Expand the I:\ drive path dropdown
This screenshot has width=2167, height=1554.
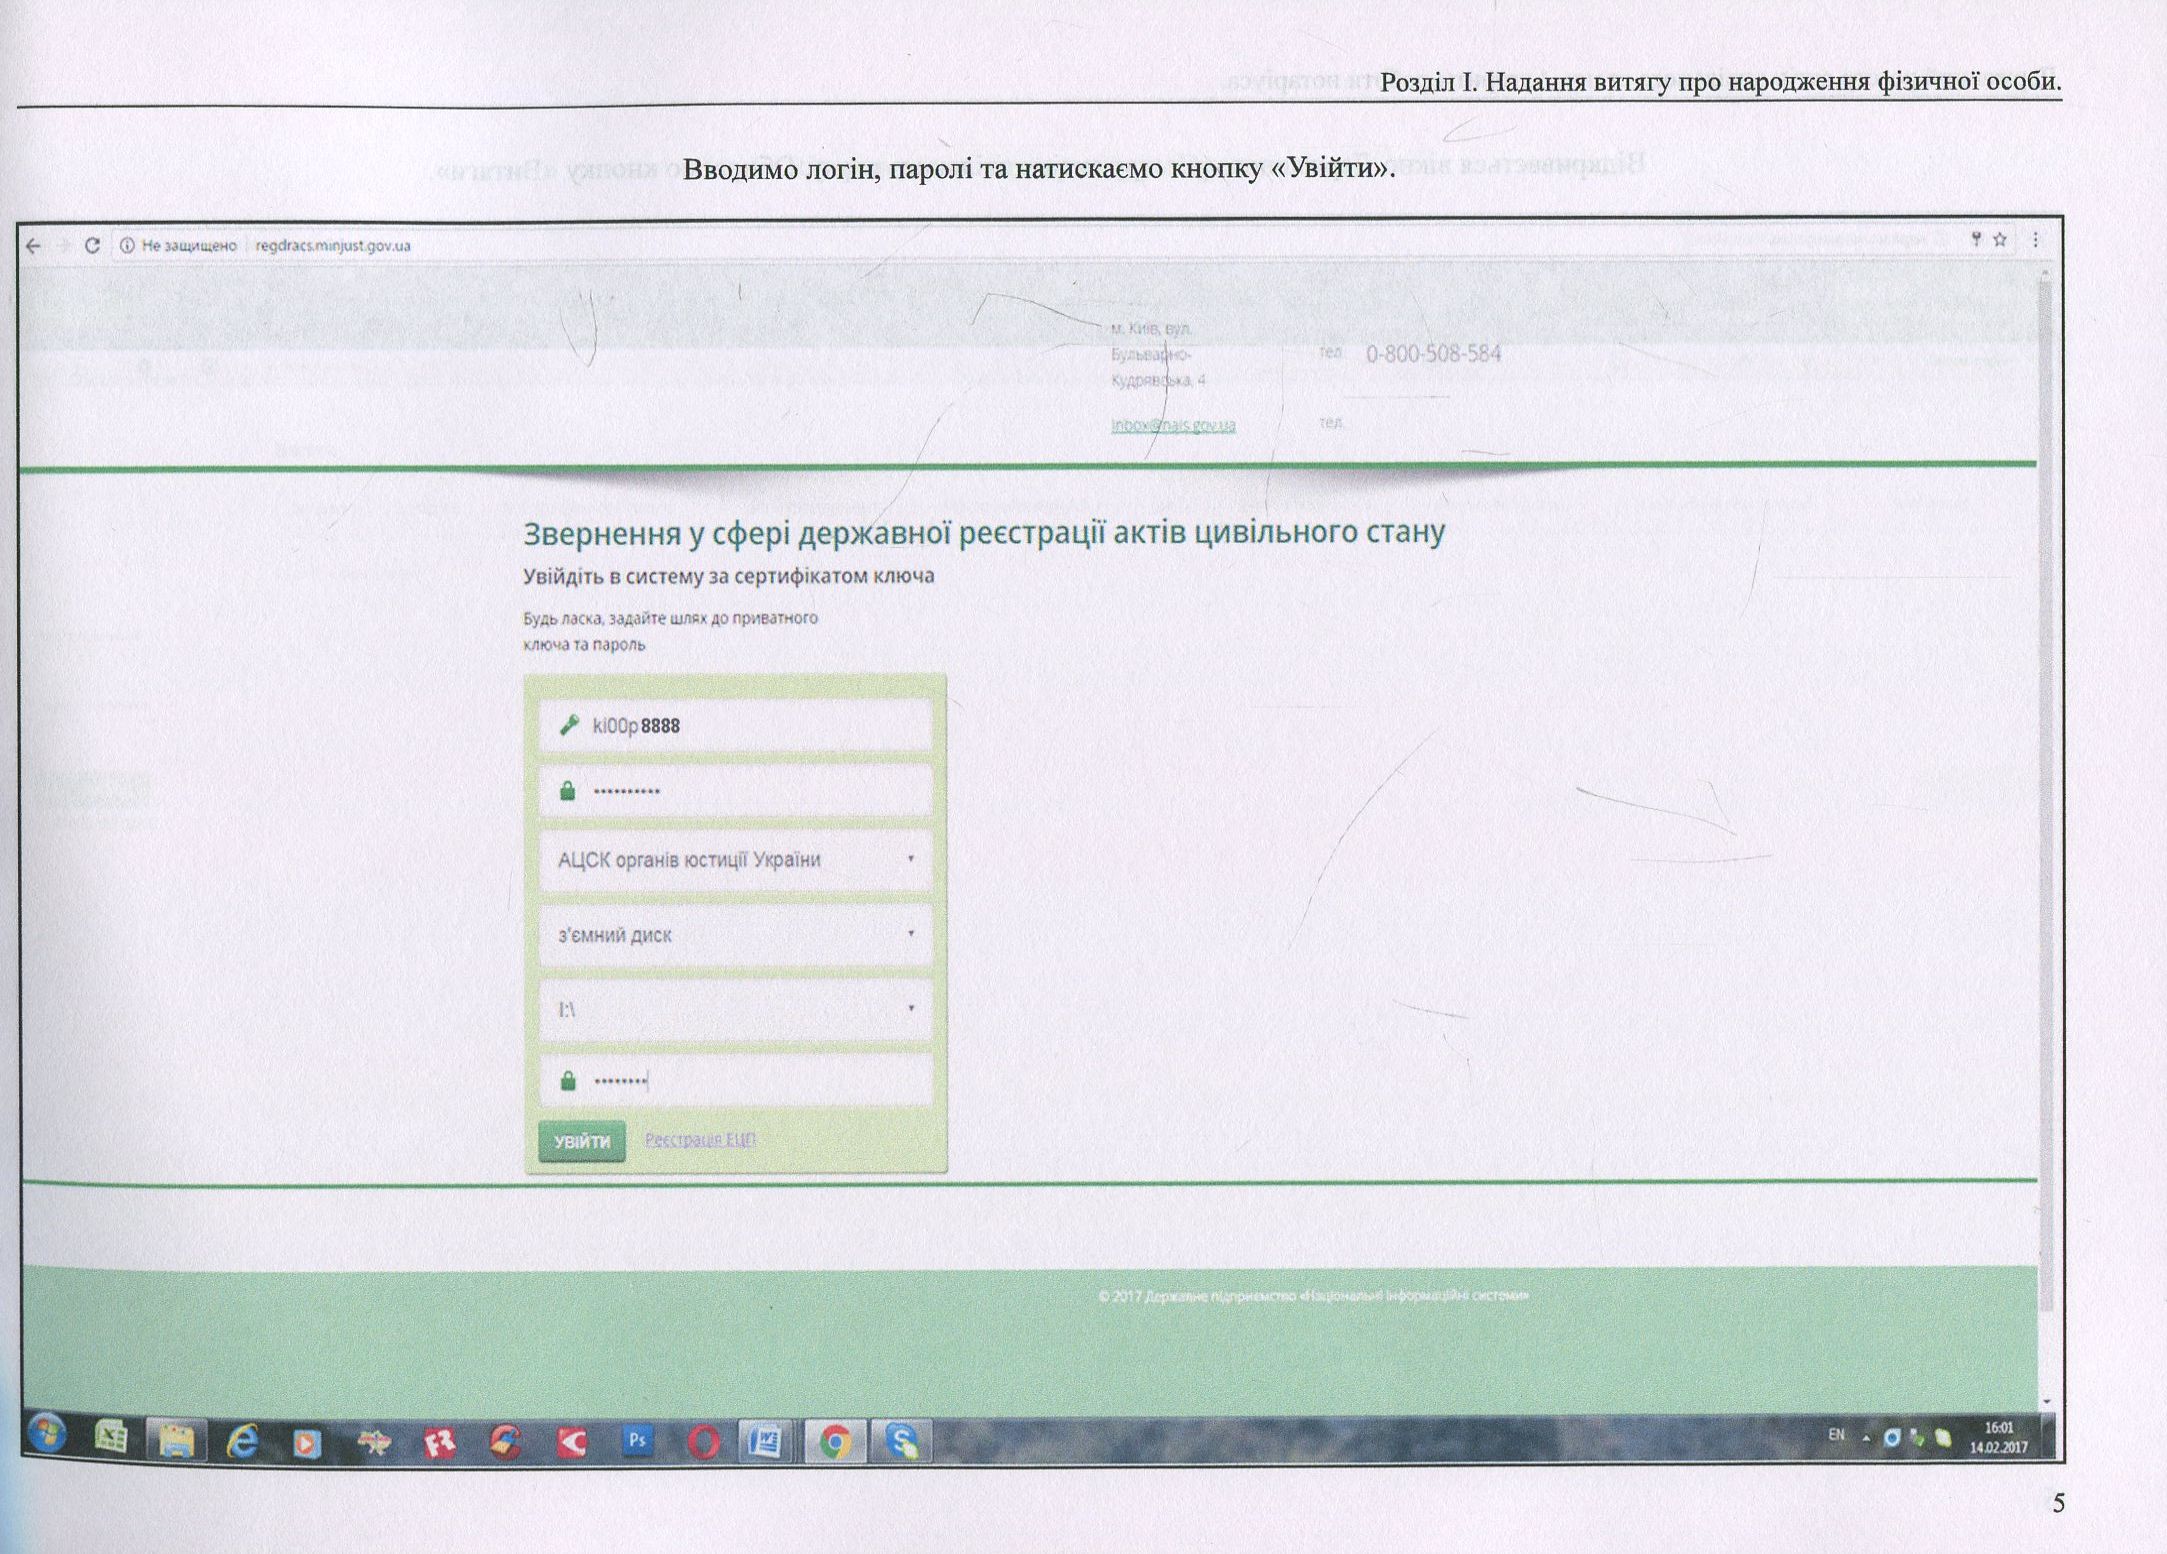(736, 1009)
